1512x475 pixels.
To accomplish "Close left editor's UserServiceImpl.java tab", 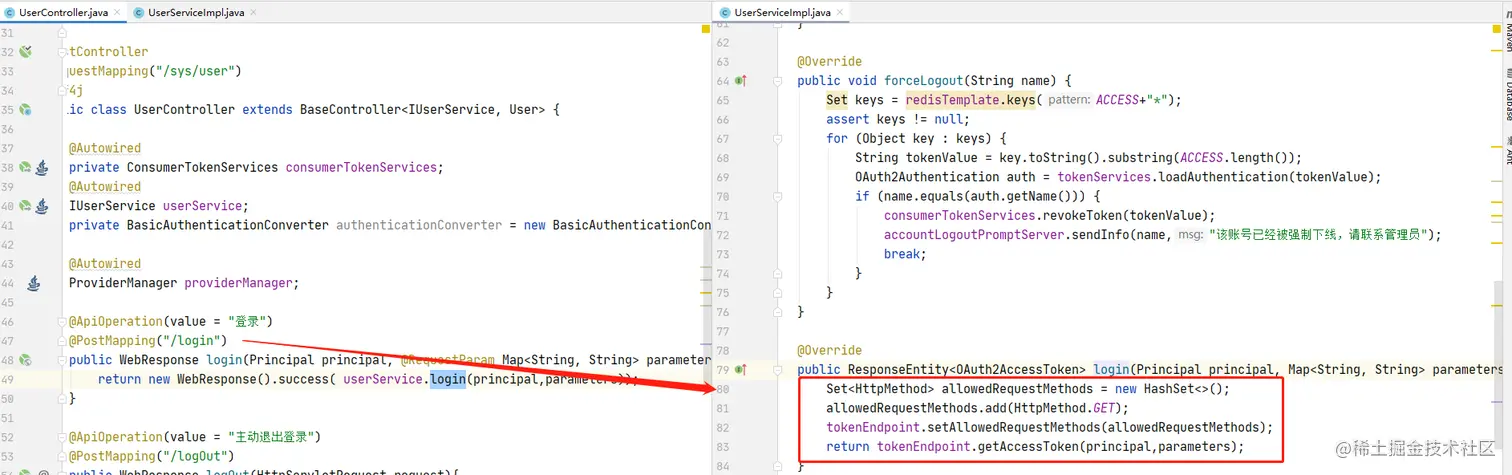I will [x=254, y=13].
